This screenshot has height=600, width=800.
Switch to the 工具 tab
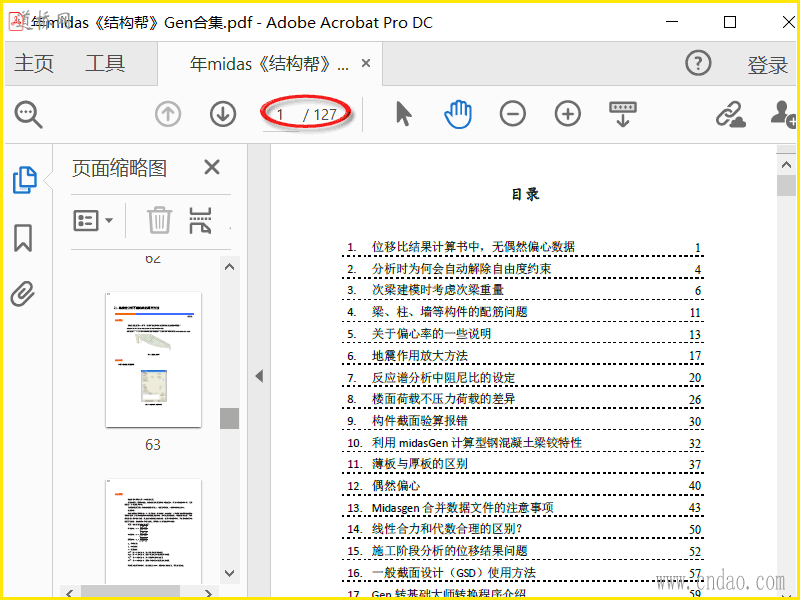click(x=105, y=64)
